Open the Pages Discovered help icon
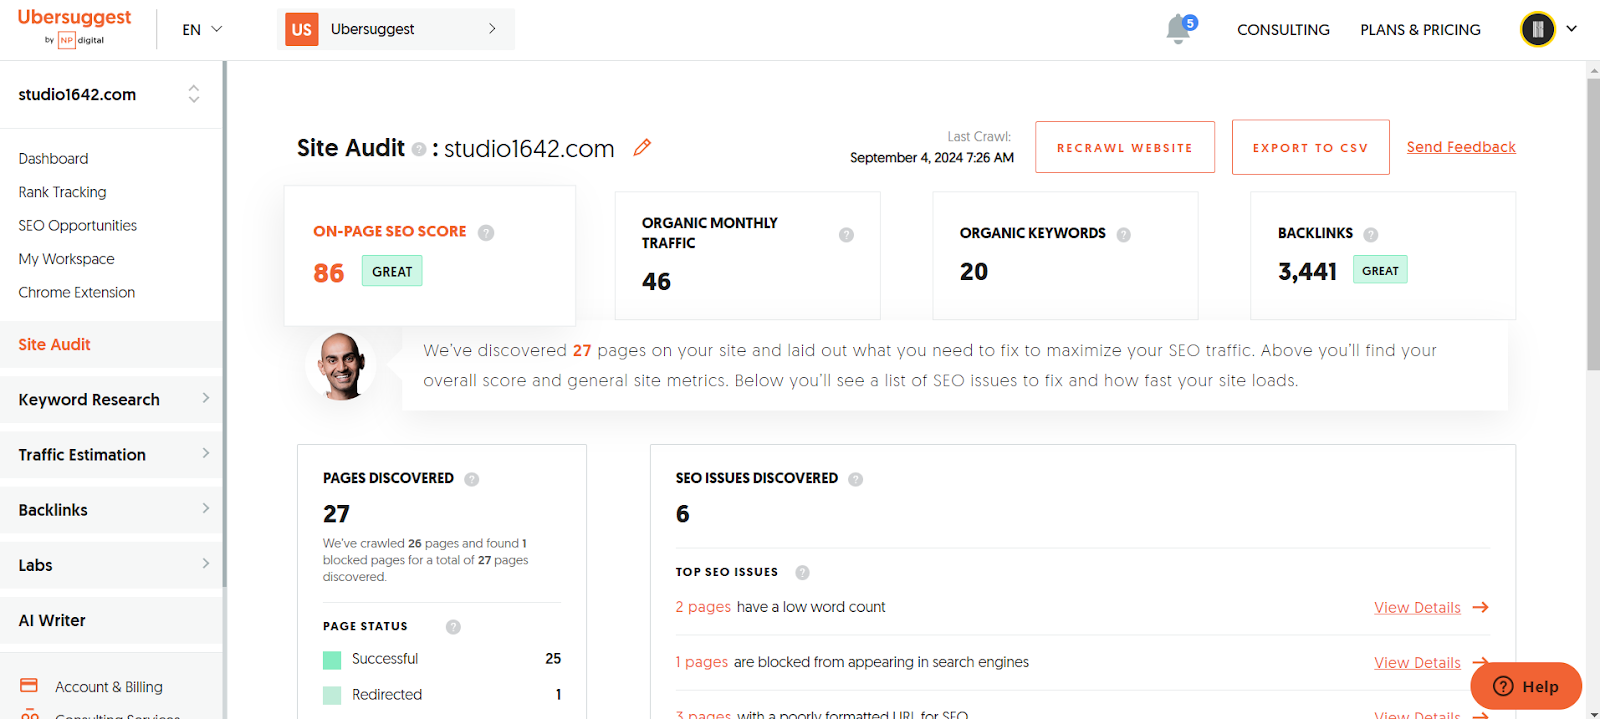1600x719 pixels. coord(472,479)
